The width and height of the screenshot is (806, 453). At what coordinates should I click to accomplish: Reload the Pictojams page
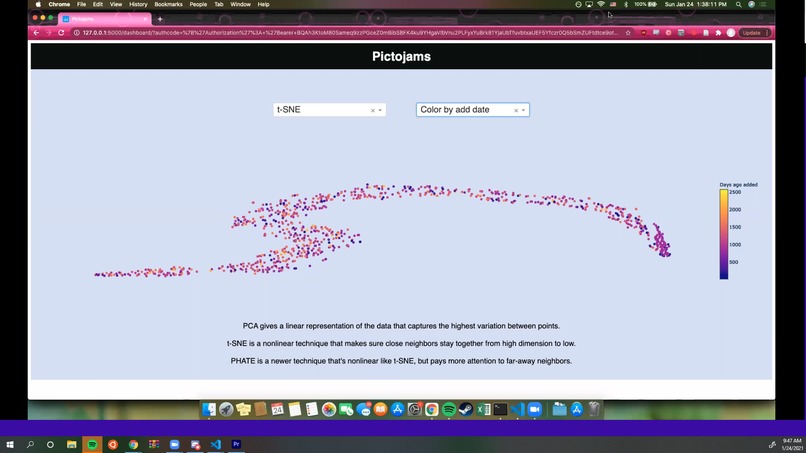pos(61,32)
